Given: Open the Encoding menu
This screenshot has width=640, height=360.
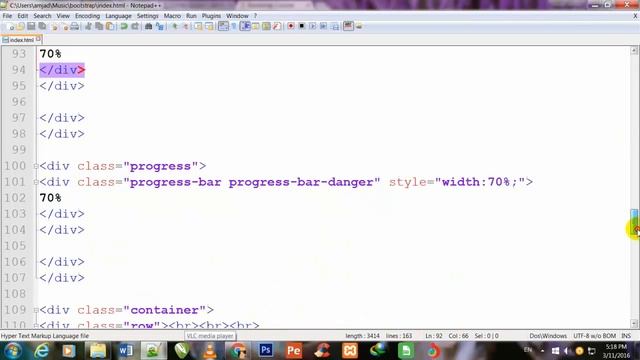Looking at the screenshot, I should point(87,16).
